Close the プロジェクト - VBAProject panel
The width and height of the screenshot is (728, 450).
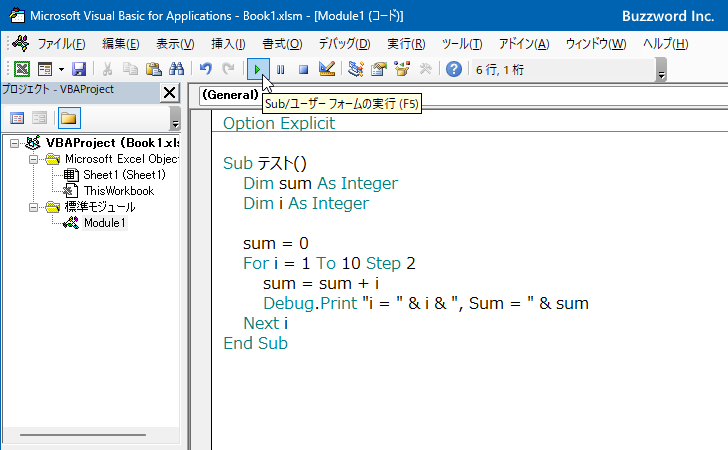tap(169, 92)
